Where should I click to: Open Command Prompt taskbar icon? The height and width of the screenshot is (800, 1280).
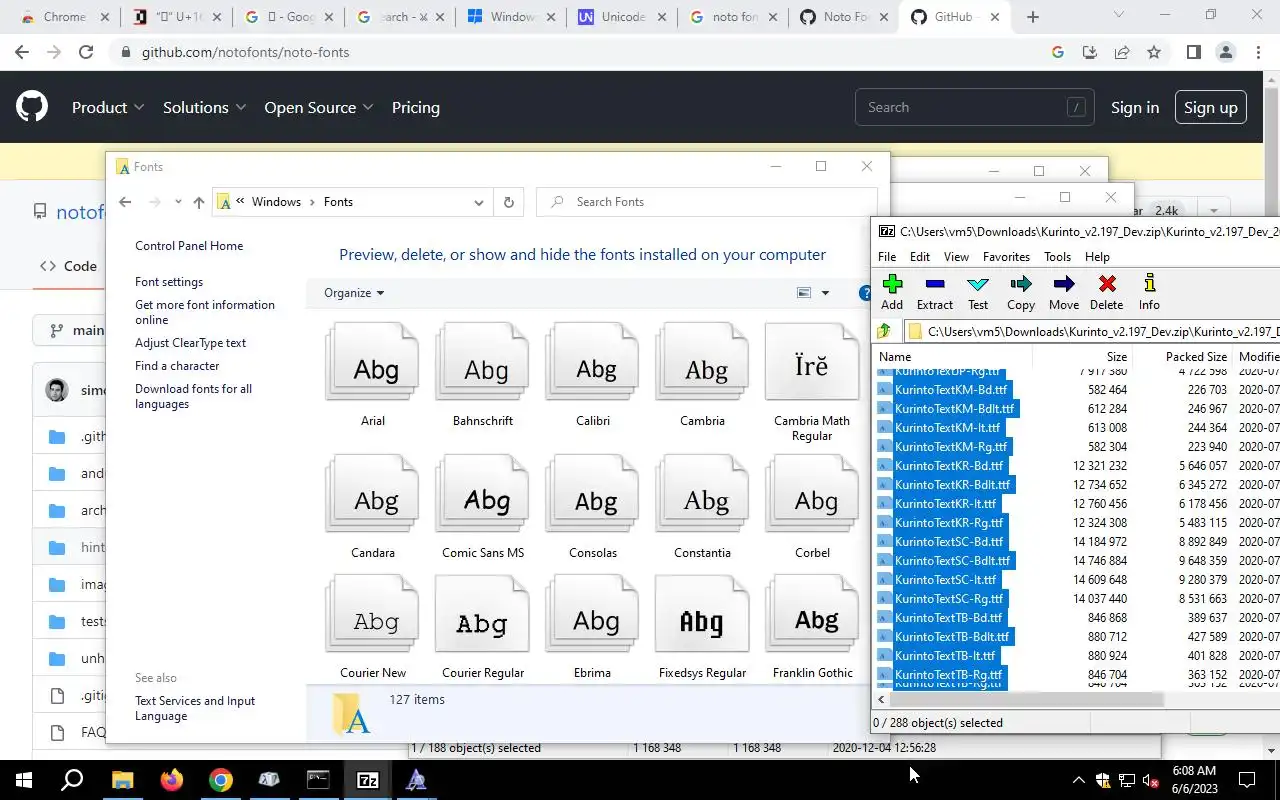click(x=318, y=780)
